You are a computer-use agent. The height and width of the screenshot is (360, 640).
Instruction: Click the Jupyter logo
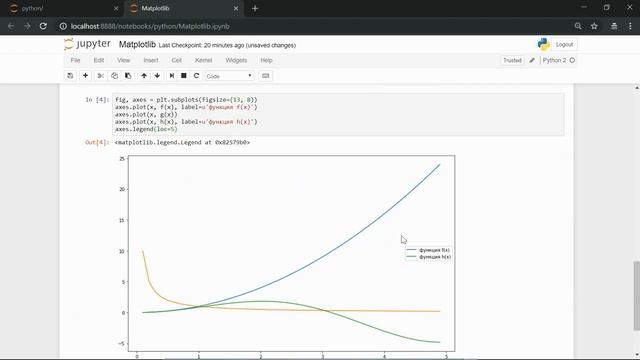(x=87, y=44)
